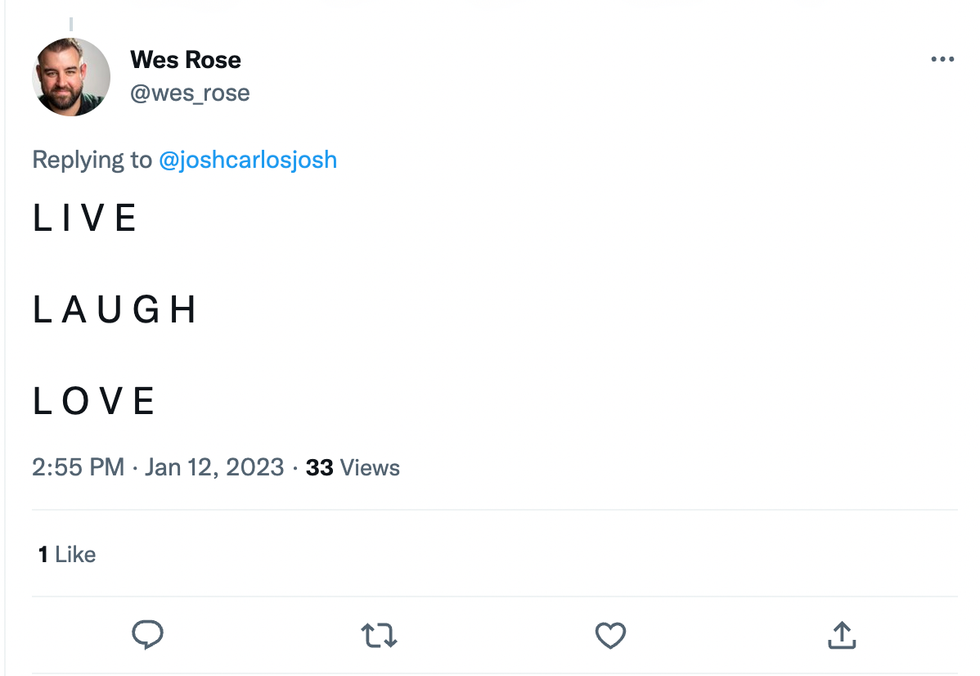
Task: Click the gray "Replying to" text
Action: click(92, 160)
